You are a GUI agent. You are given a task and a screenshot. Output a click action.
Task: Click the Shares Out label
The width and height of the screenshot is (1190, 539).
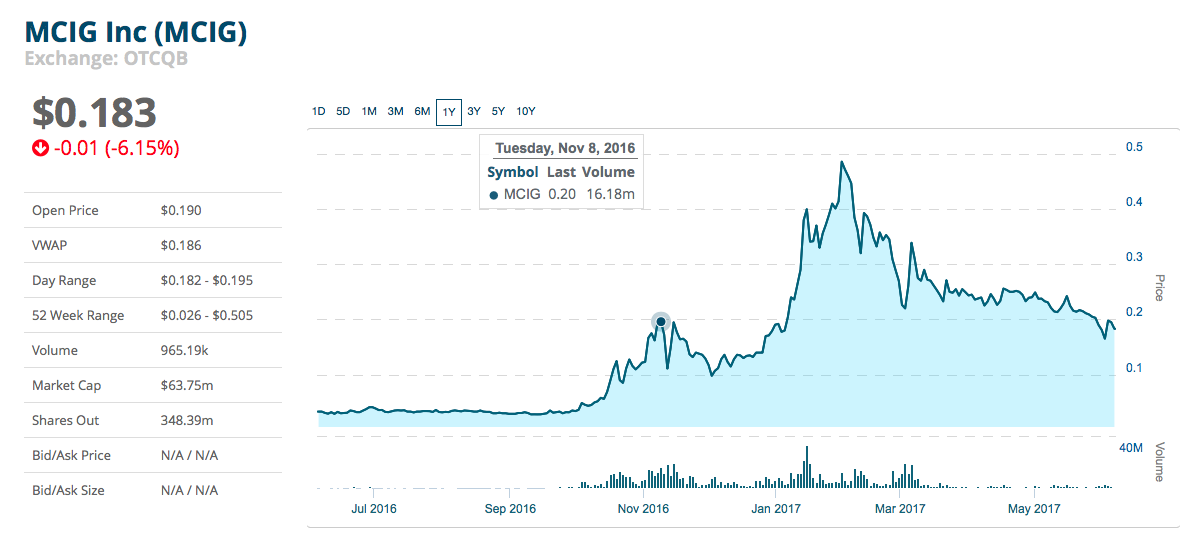pyautogui.click(x=65, y=421)
